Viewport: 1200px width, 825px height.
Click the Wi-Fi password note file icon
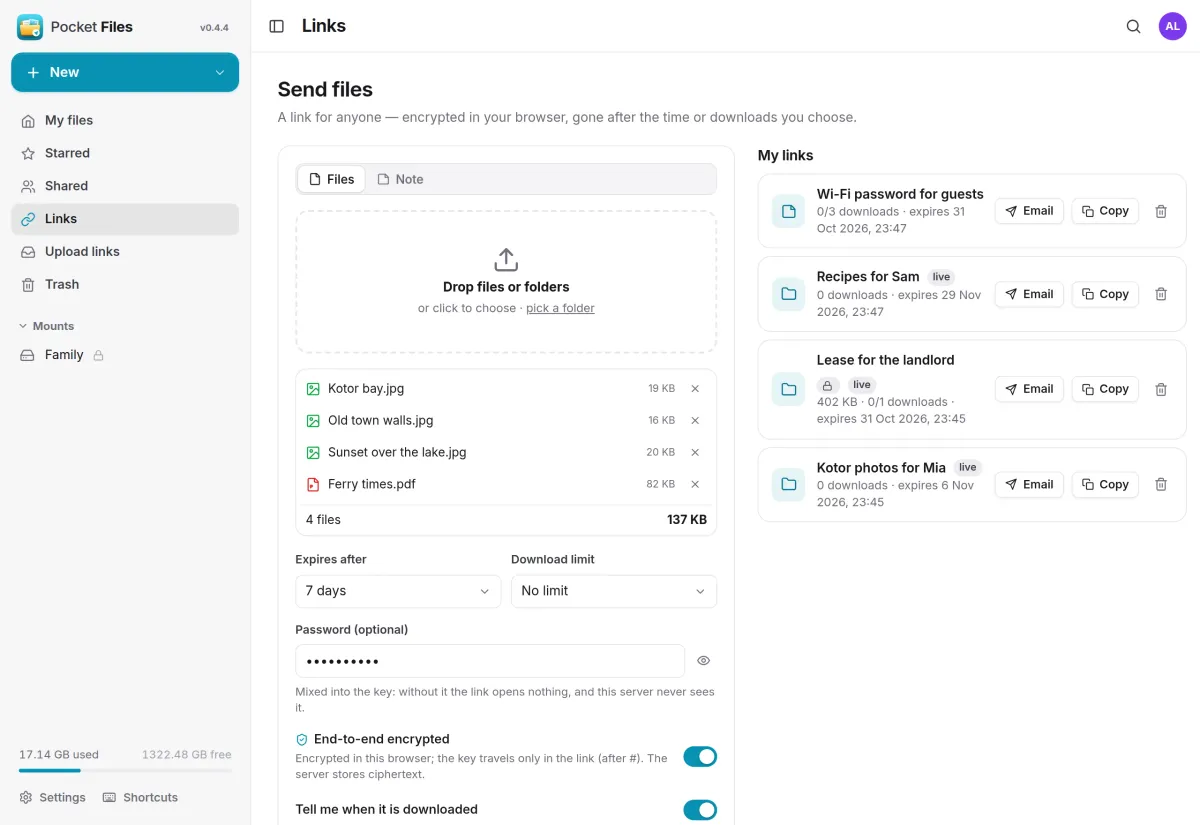[788, 211]
